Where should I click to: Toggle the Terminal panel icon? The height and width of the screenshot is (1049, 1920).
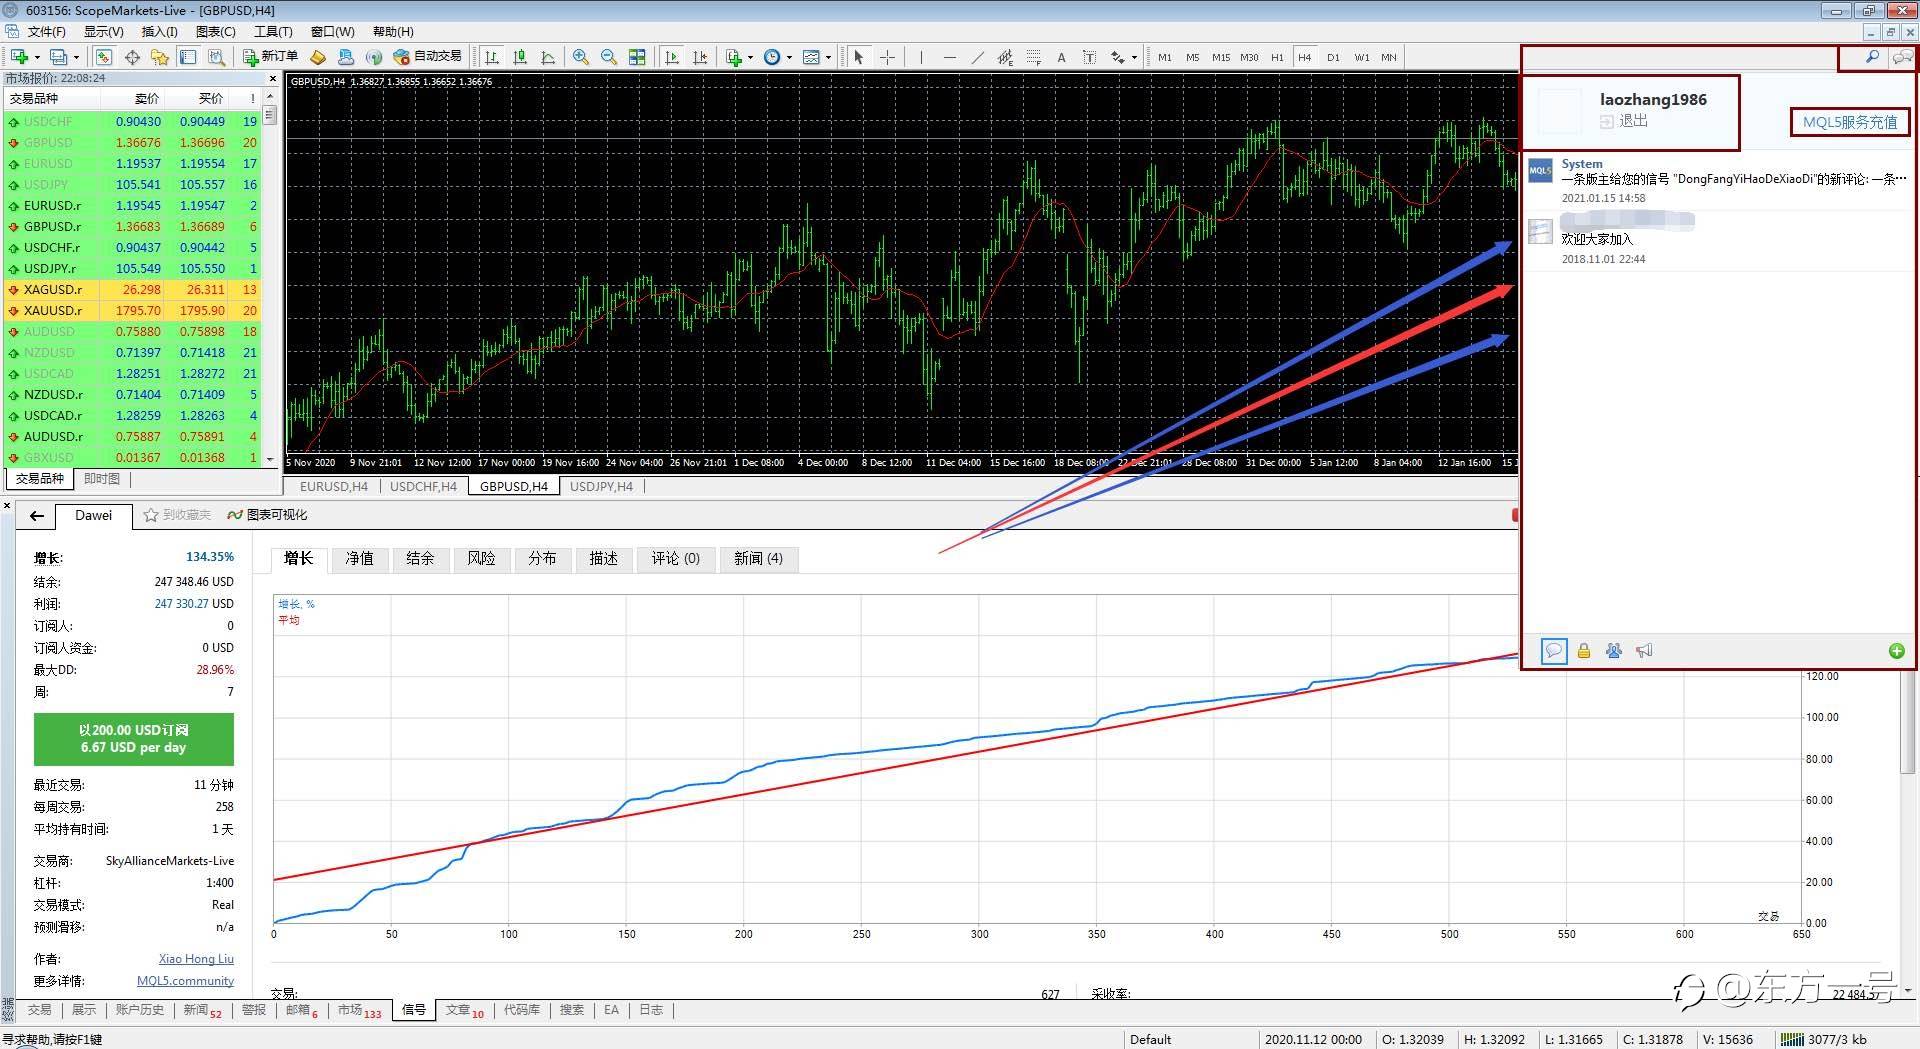coord(188,57)
